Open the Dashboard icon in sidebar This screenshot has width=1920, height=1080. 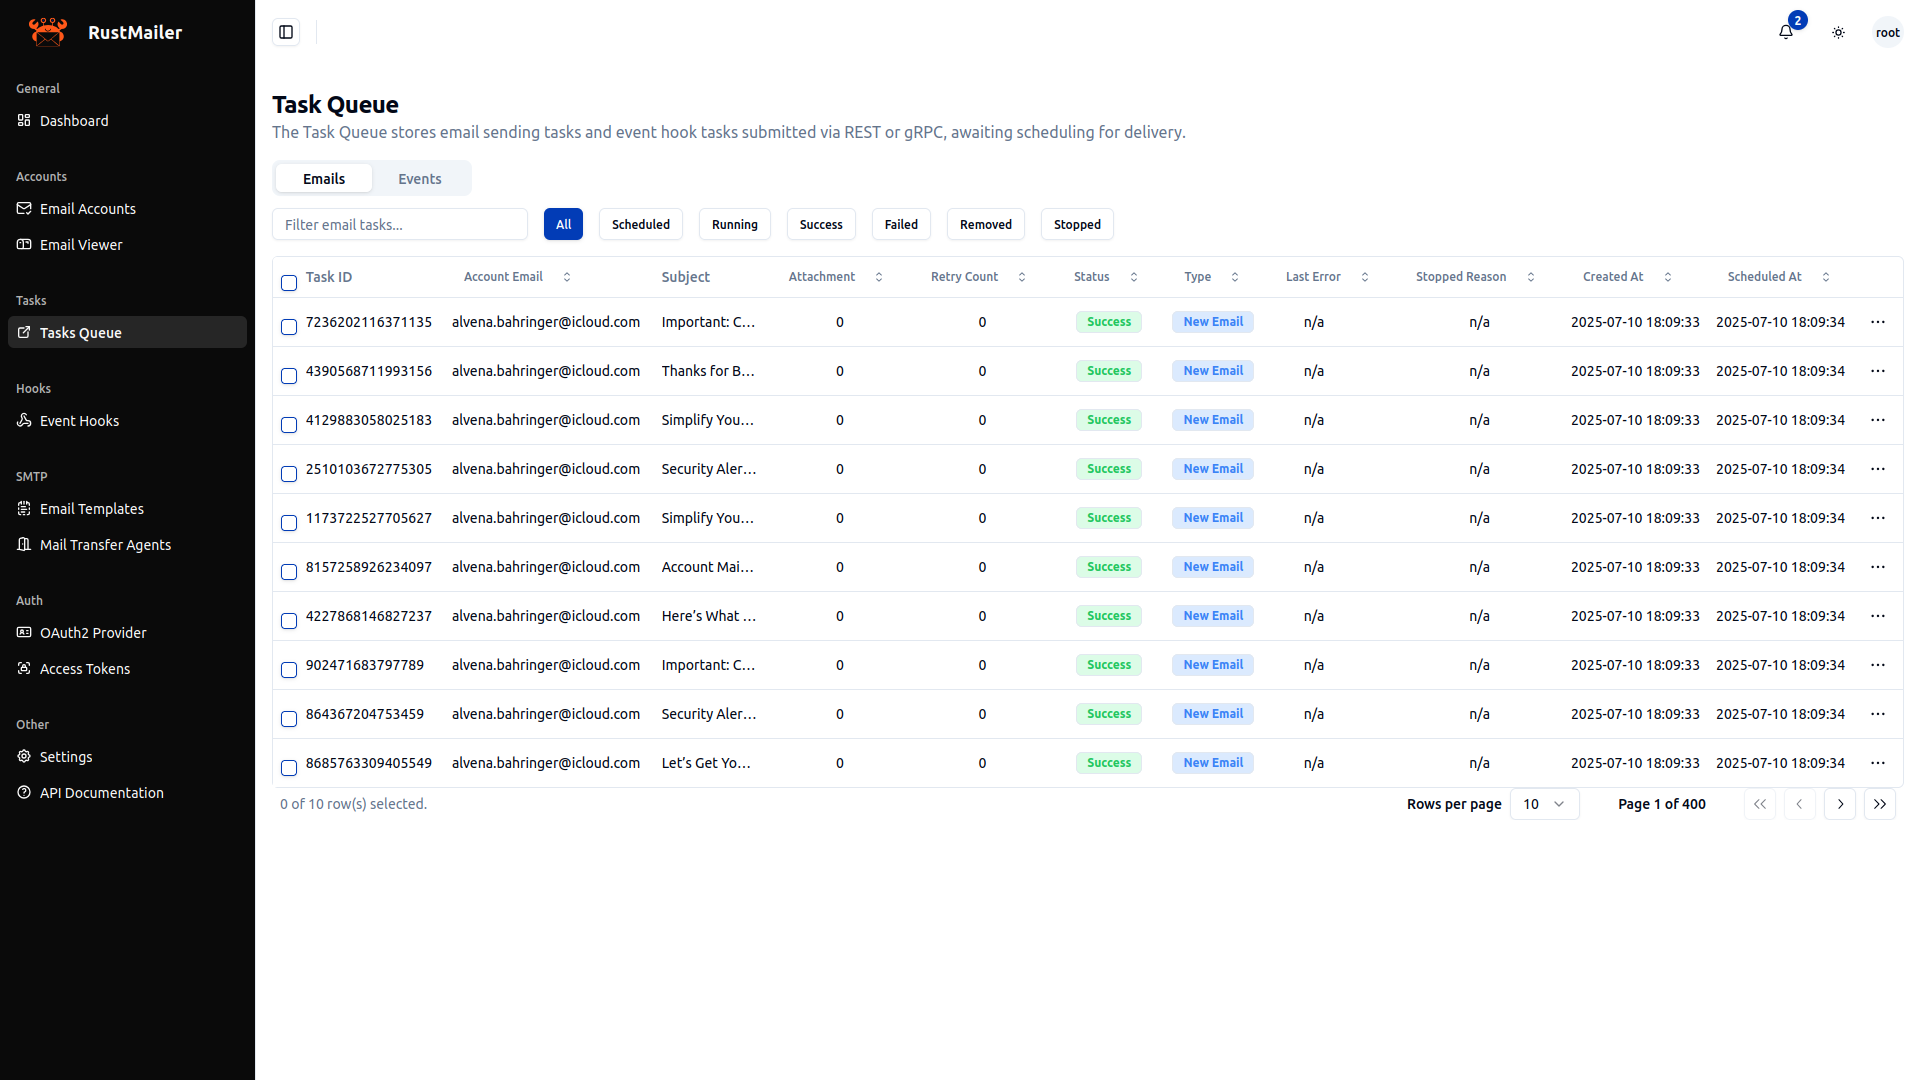(24, 120)
